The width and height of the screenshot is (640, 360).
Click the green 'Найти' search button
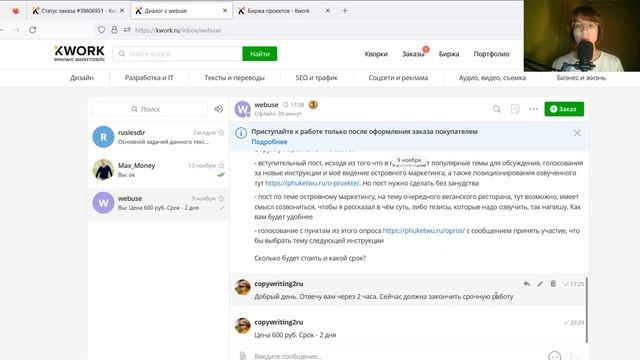(x=260, y=54)
